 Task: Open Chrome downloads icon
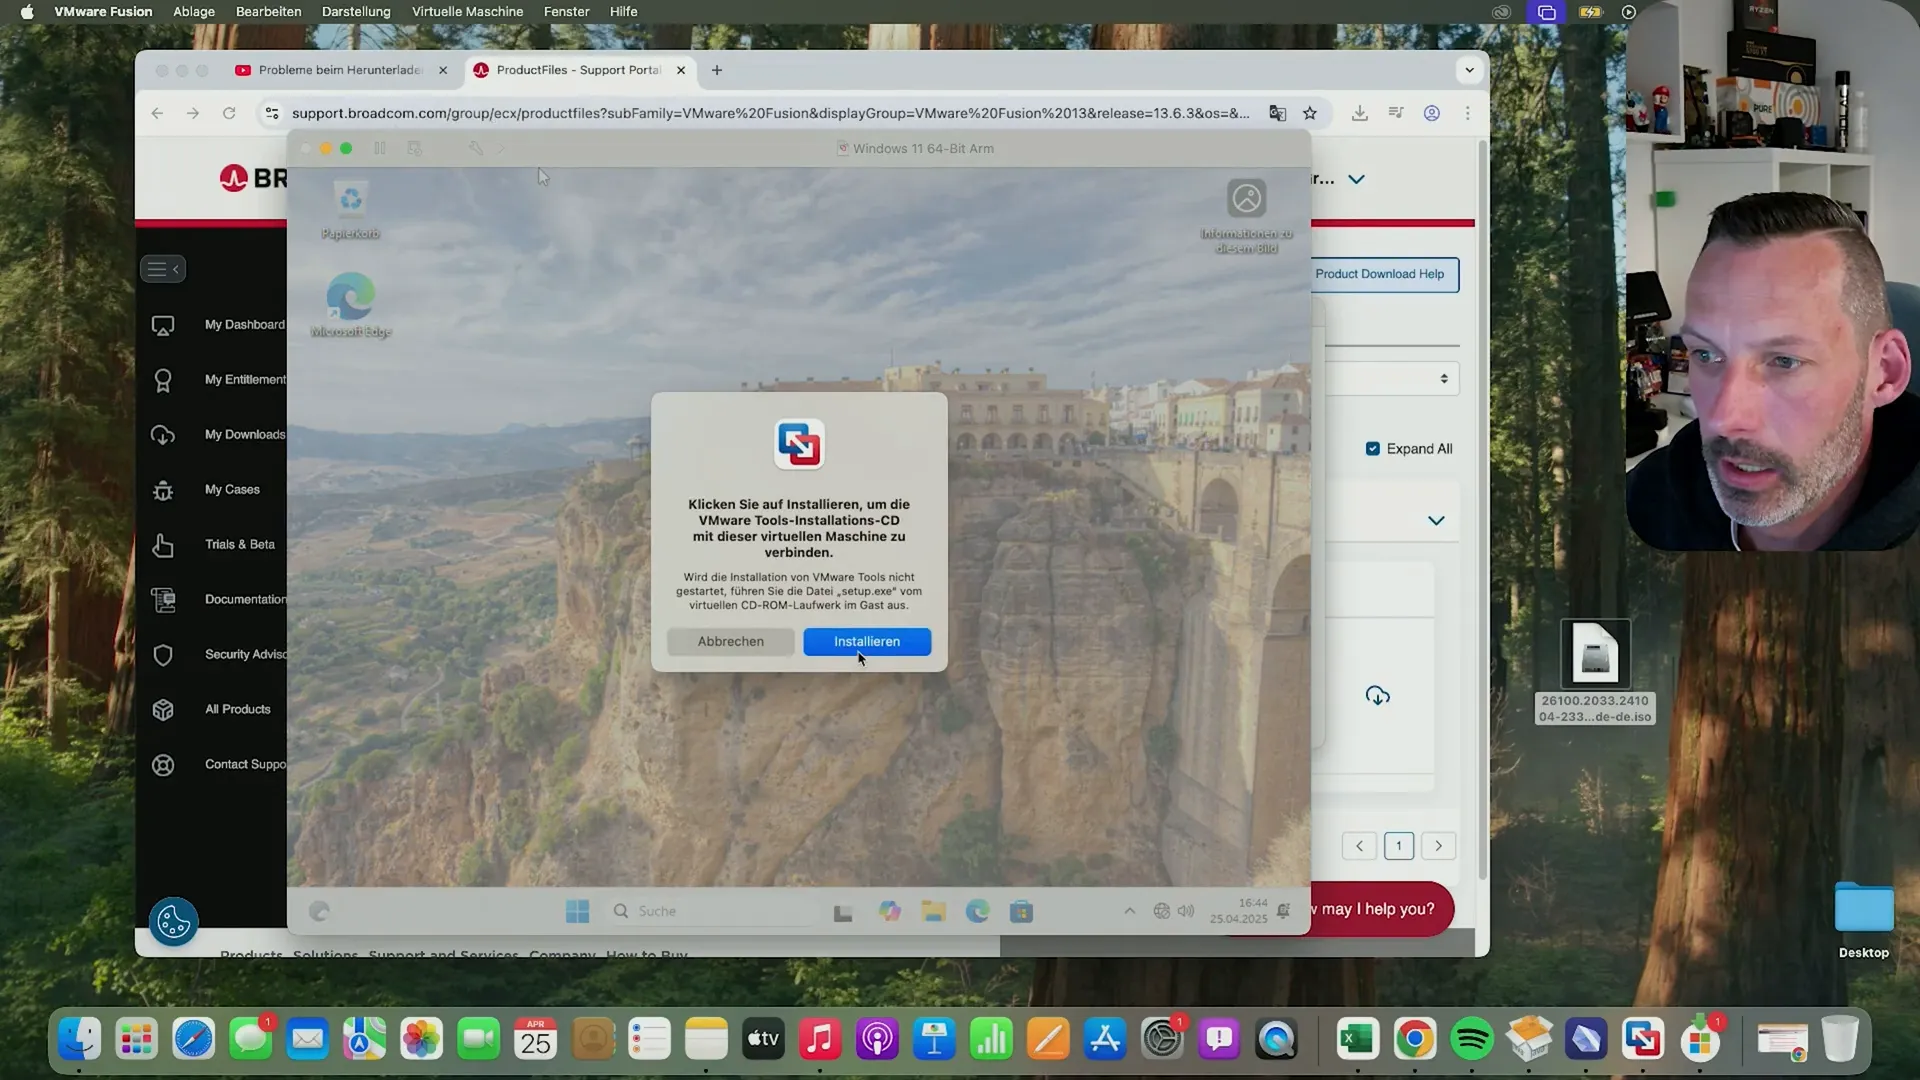click(x=1360, y=113)
